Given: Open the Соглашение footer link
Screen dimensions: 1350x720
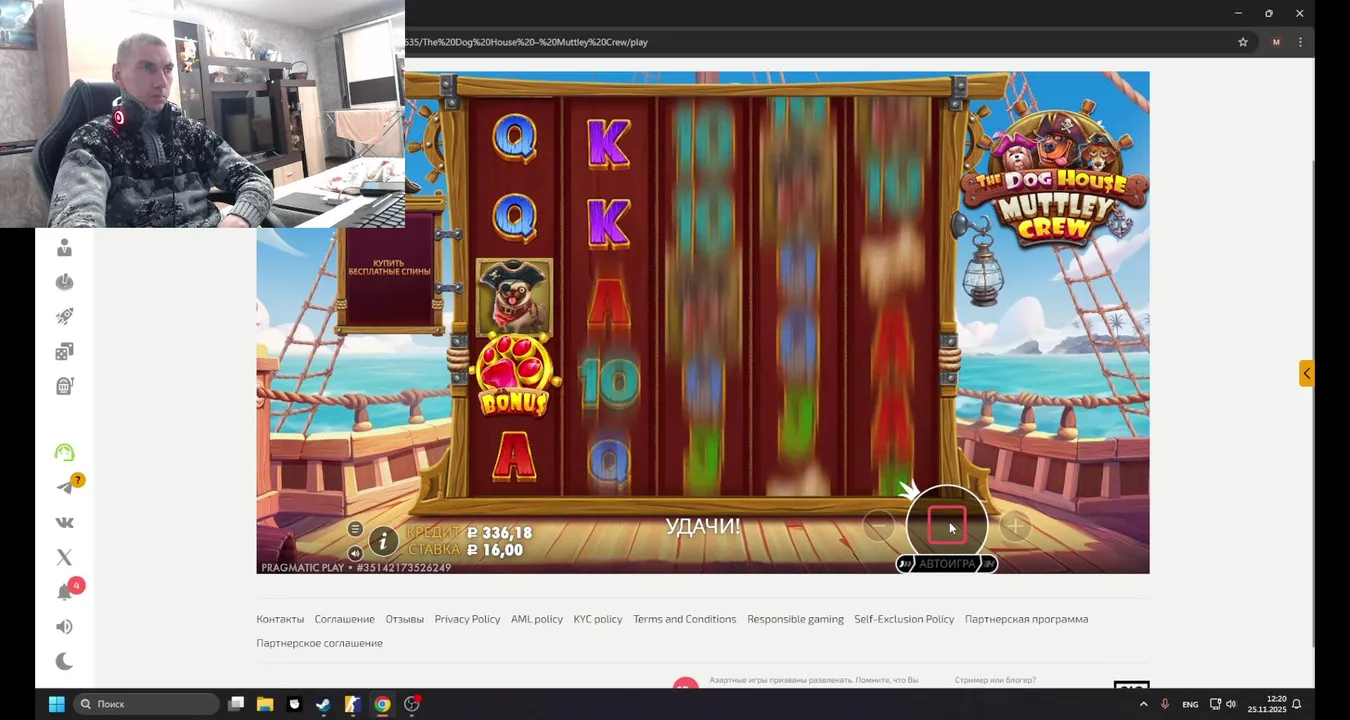Looking at the screenshot, I should [x=344, y=619].
